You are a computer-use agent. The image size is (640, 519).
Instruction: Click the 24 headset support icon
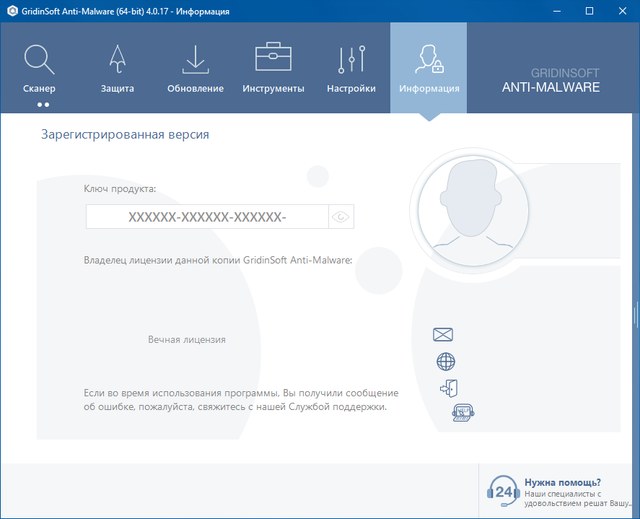pyautogui.click(x=501, y=491)
